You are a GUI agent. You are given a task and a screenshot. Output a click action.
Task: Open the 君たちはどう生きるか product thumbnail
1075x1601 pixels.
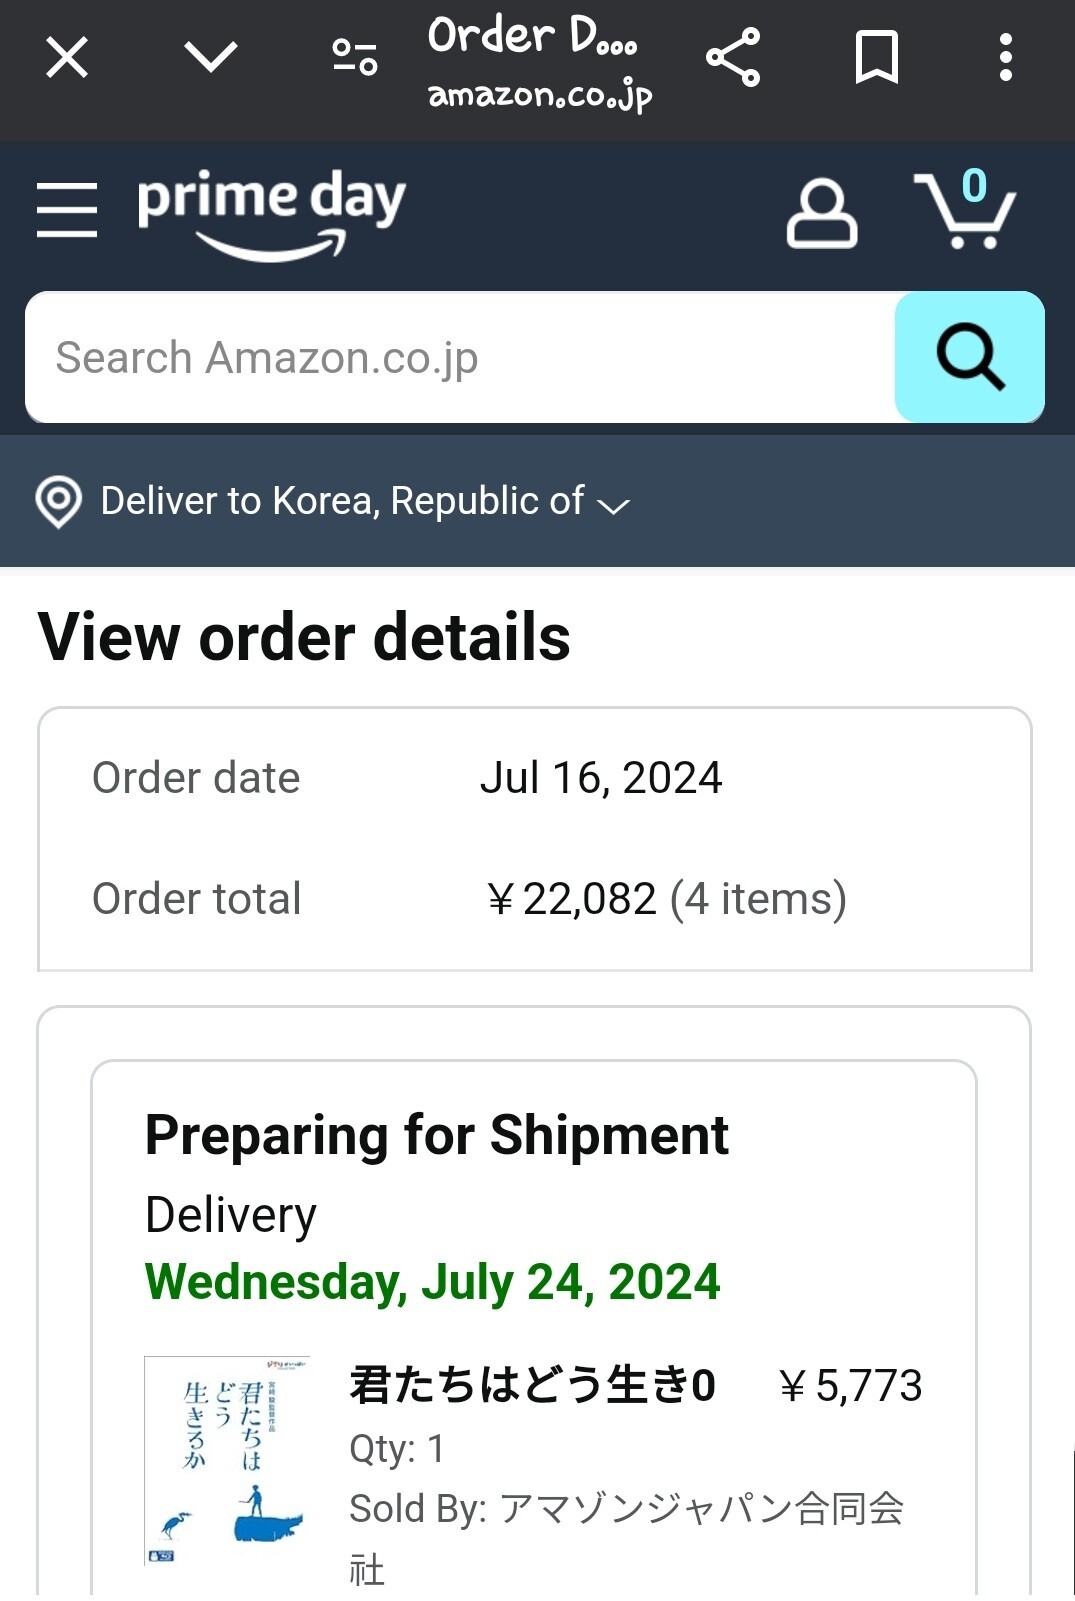(227, 1459)
